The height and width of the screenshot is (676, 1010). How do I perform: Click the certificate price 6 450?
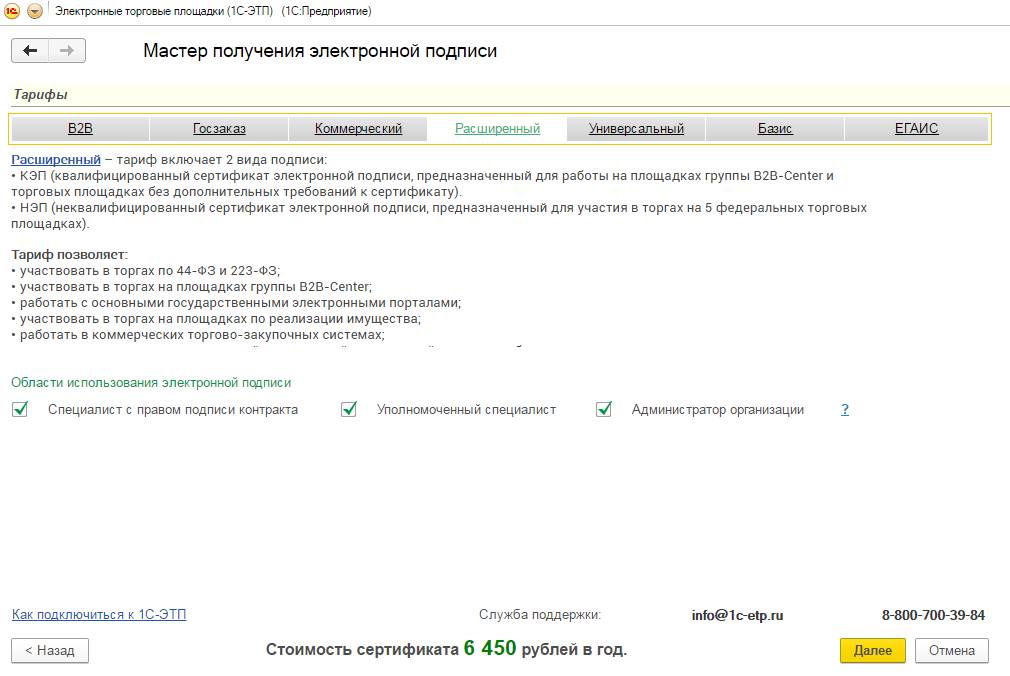click(490, 648)
